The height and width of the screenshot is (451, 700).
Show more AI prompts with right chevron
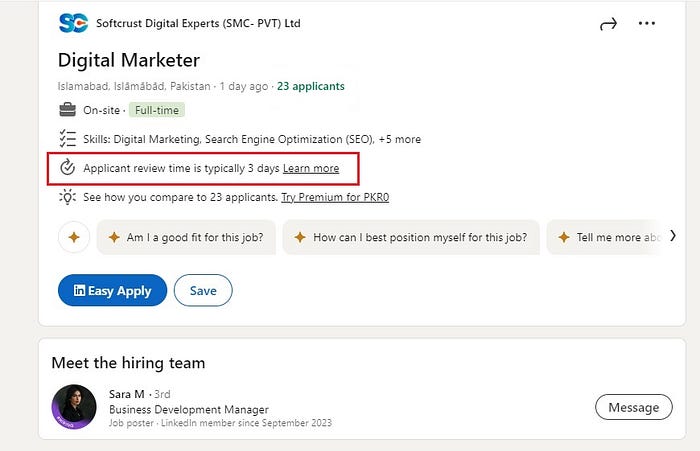click(x=673, y=236)
